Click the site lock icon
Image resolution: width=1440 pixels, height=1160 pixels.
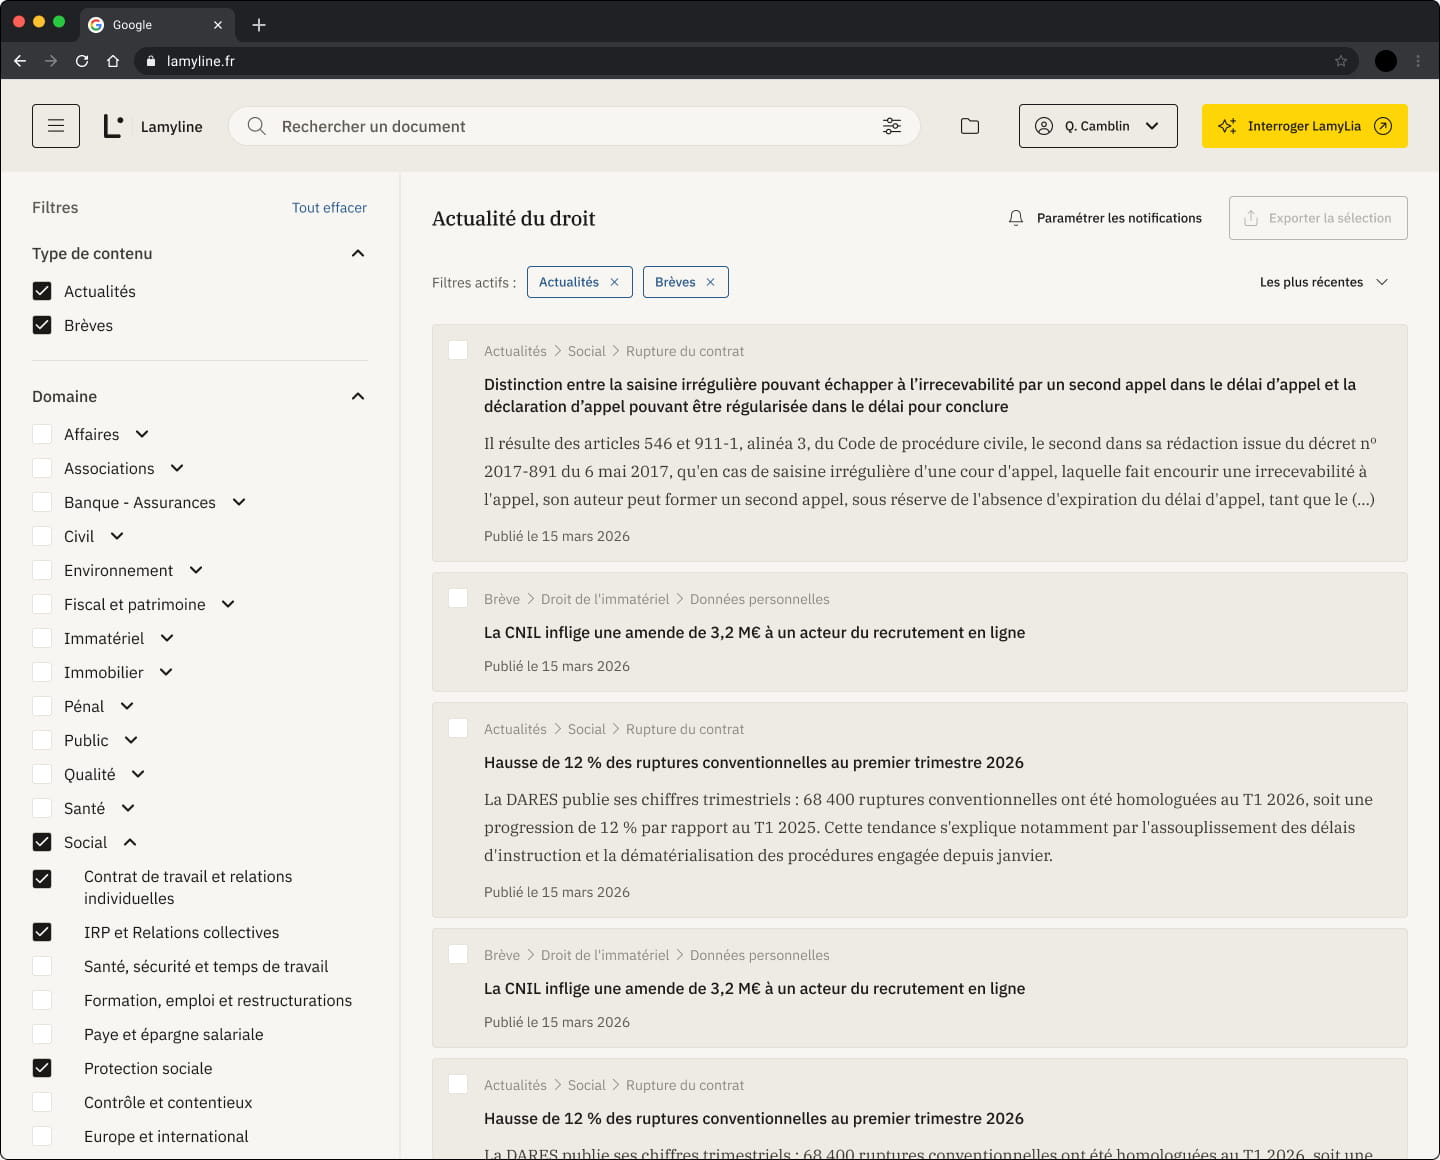pos(151,61)
